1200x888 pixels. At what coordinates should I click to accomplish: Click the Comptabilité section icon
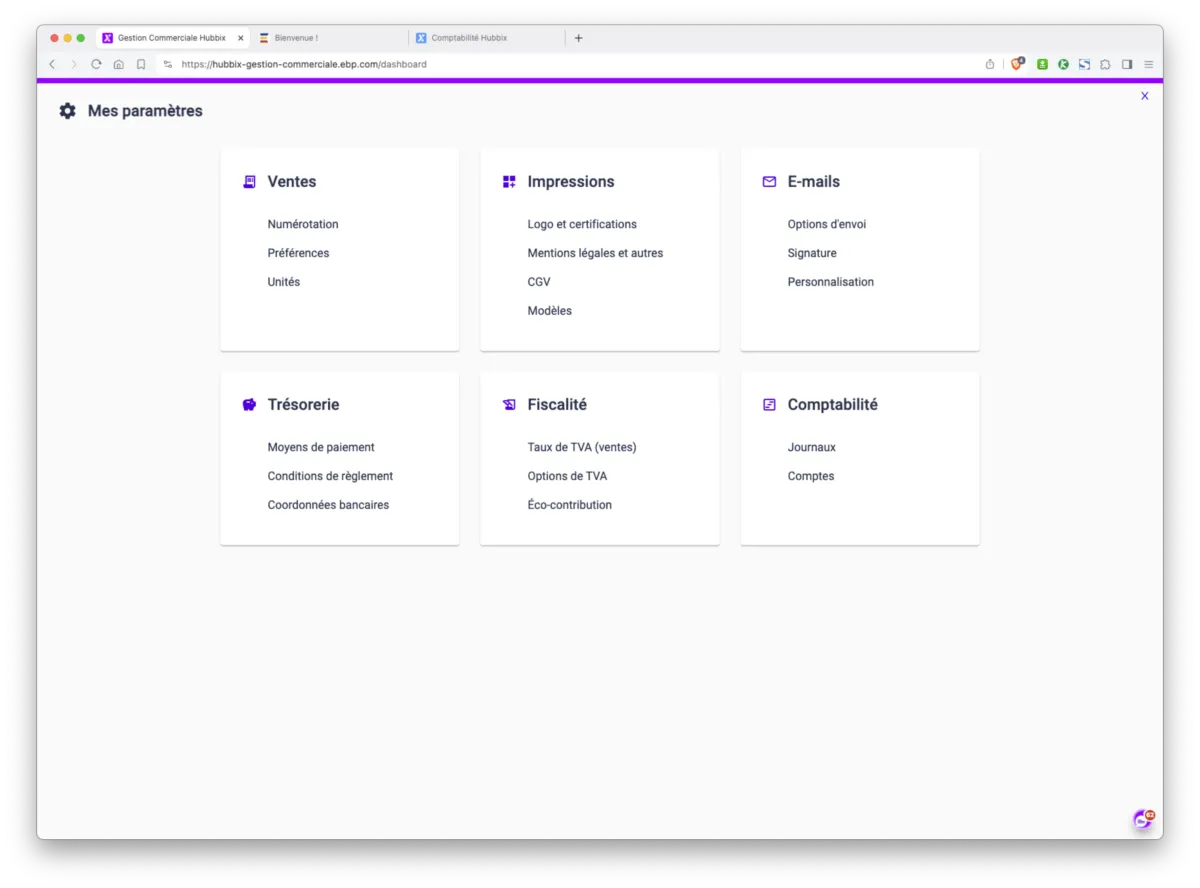click(x=769, y=405)
